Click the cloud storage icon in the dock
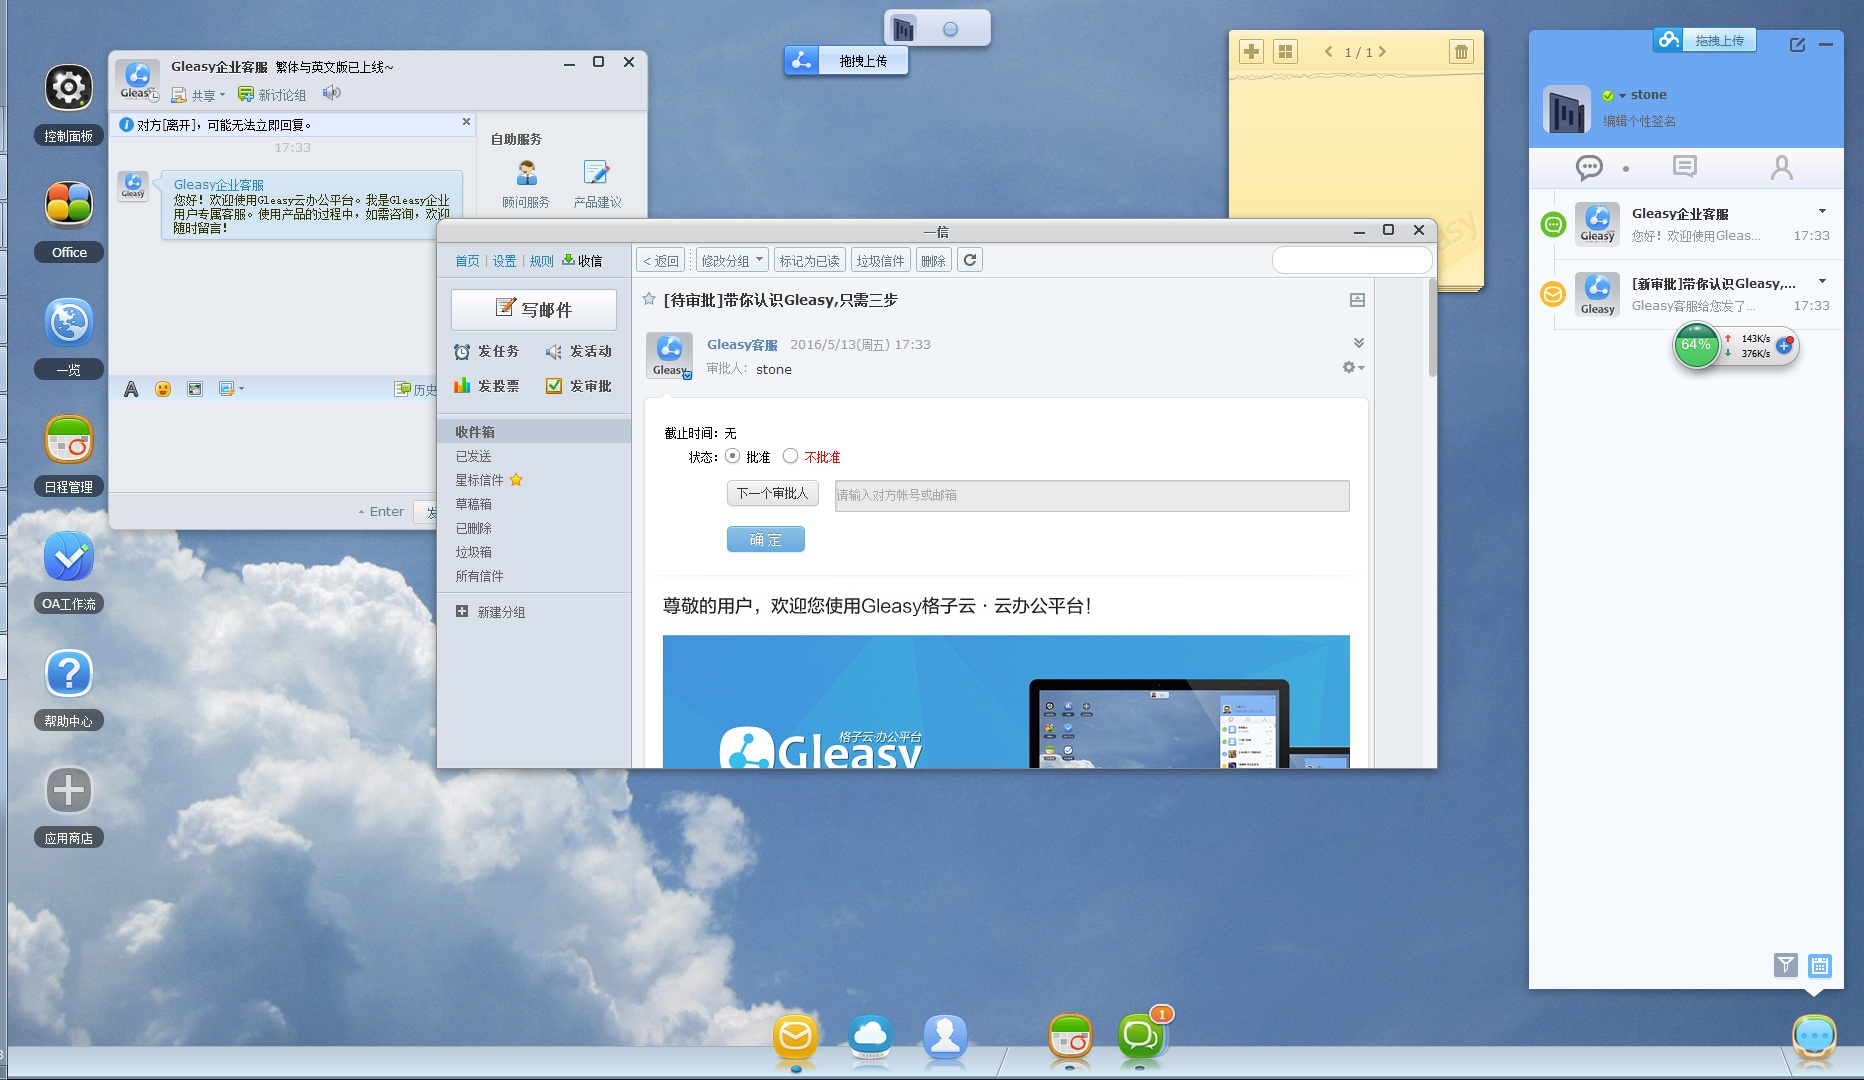1864x1080 pixels. point(870,1036)
